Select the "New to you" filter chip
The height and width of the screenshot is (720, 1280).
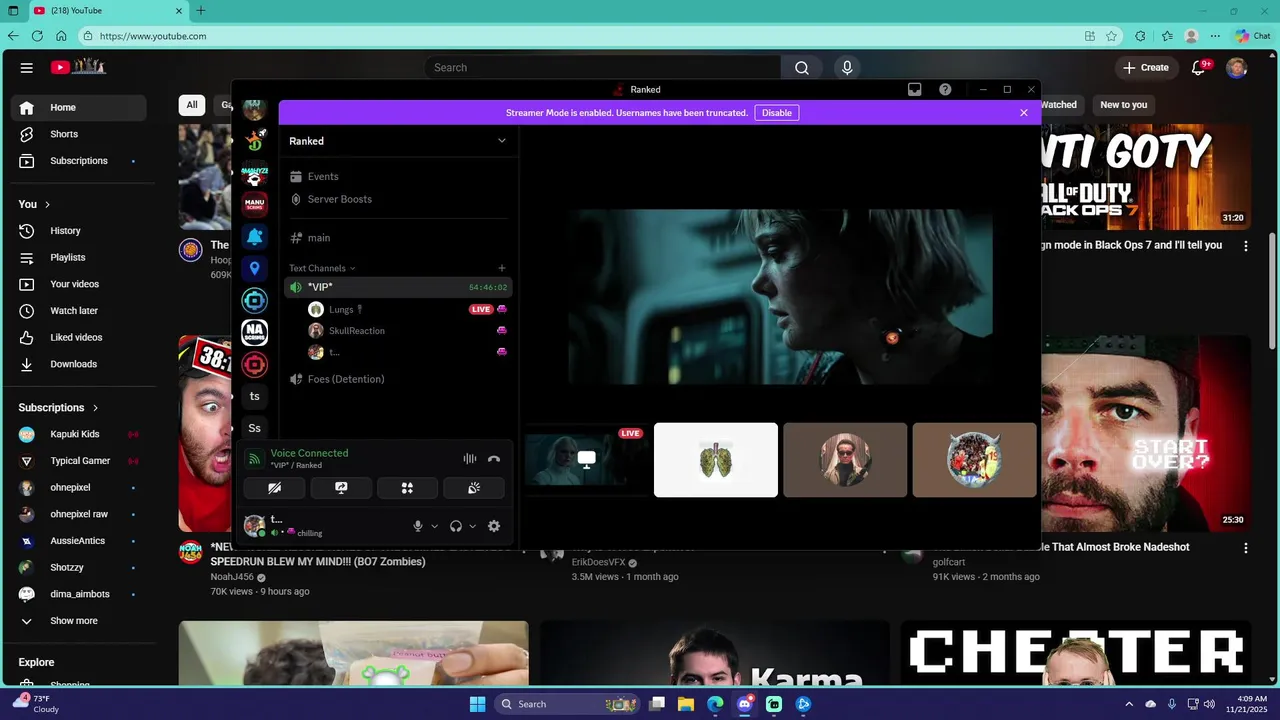click(x=1123, y=105)
